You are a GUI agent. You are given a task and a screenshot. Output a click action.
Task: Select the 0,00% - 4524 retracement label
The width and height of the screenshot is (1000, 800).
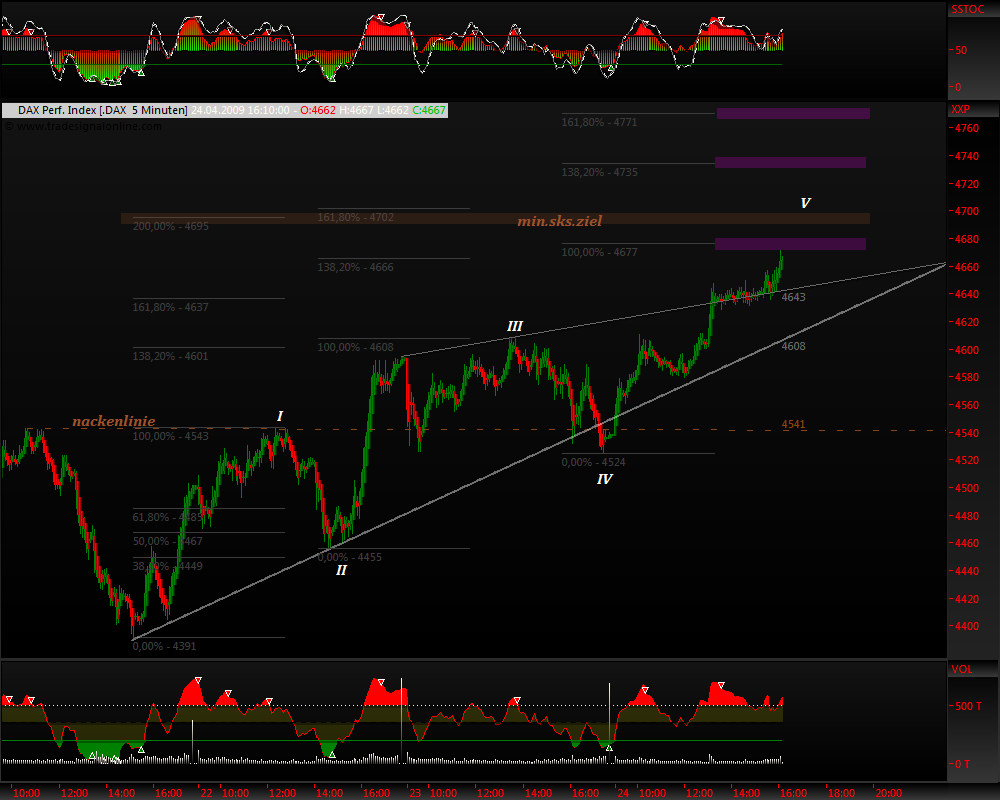pyautogui.click(x=593, y=462)
